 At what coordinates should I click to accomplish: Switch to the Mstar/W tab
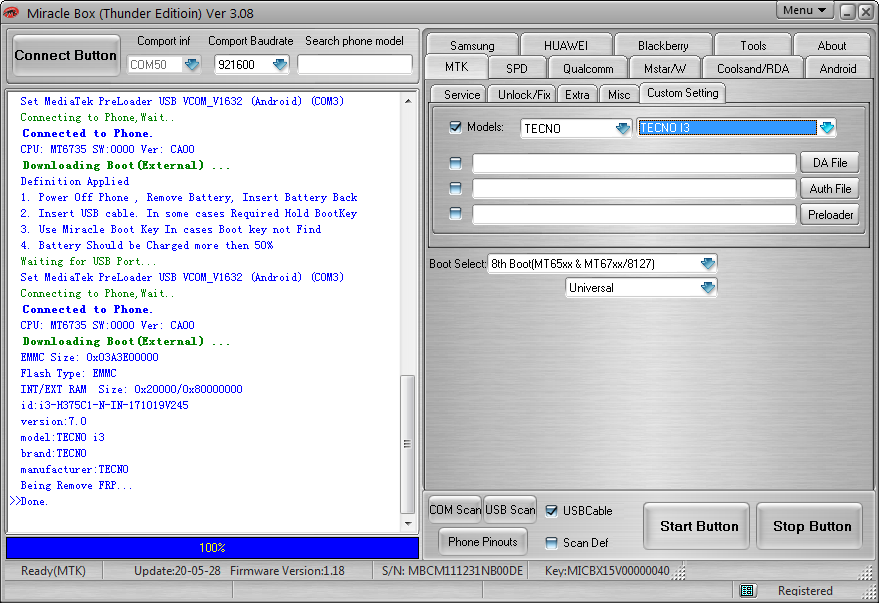click(x=665, y=68)
